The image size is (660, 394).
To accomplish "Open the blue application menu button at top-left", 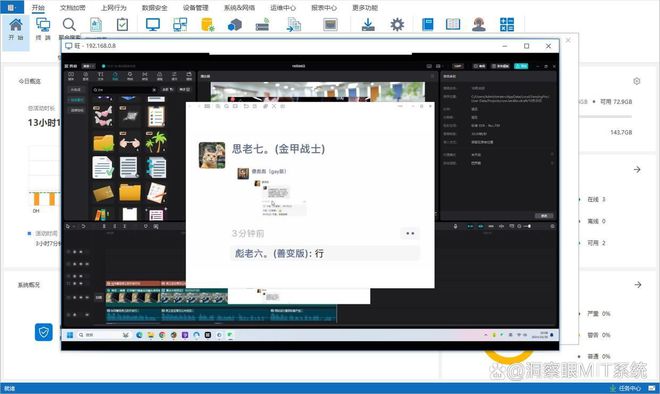I will [x=11, y=7].
